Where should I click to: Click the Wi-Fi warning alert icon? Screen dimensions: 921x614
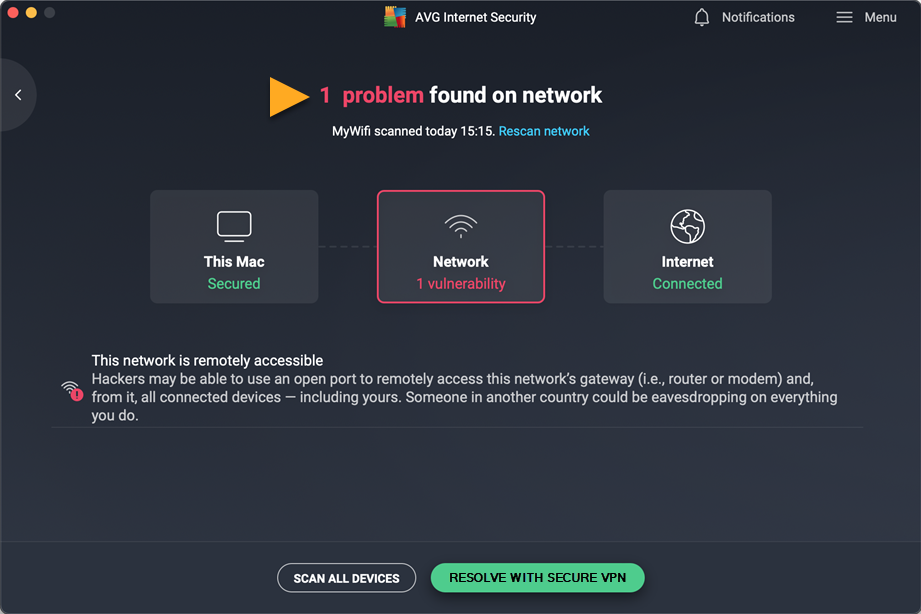(71, 390)
